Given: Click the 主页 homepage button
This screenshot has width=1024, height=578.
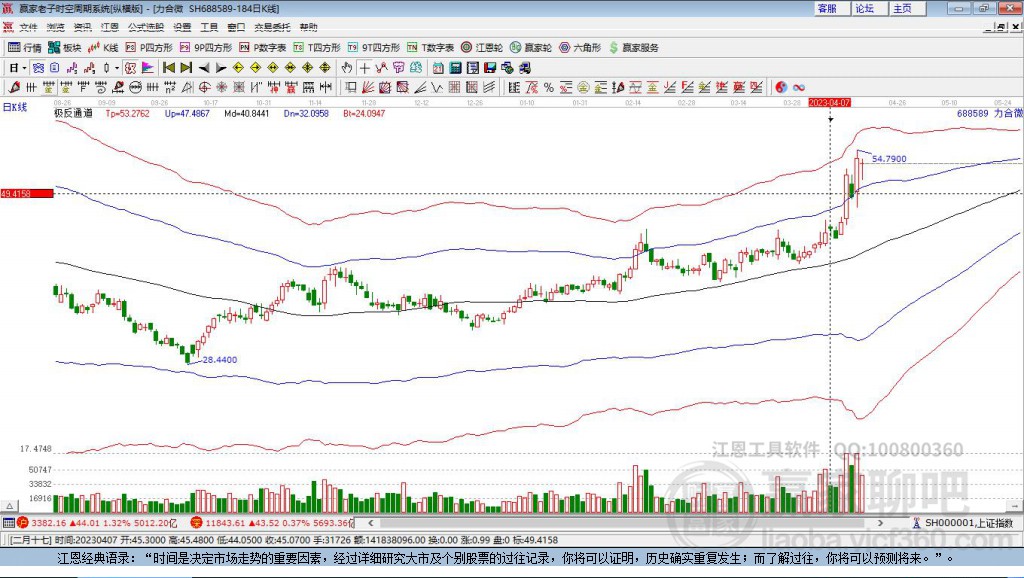Looking at the screenshot, I should coord(908,8).
